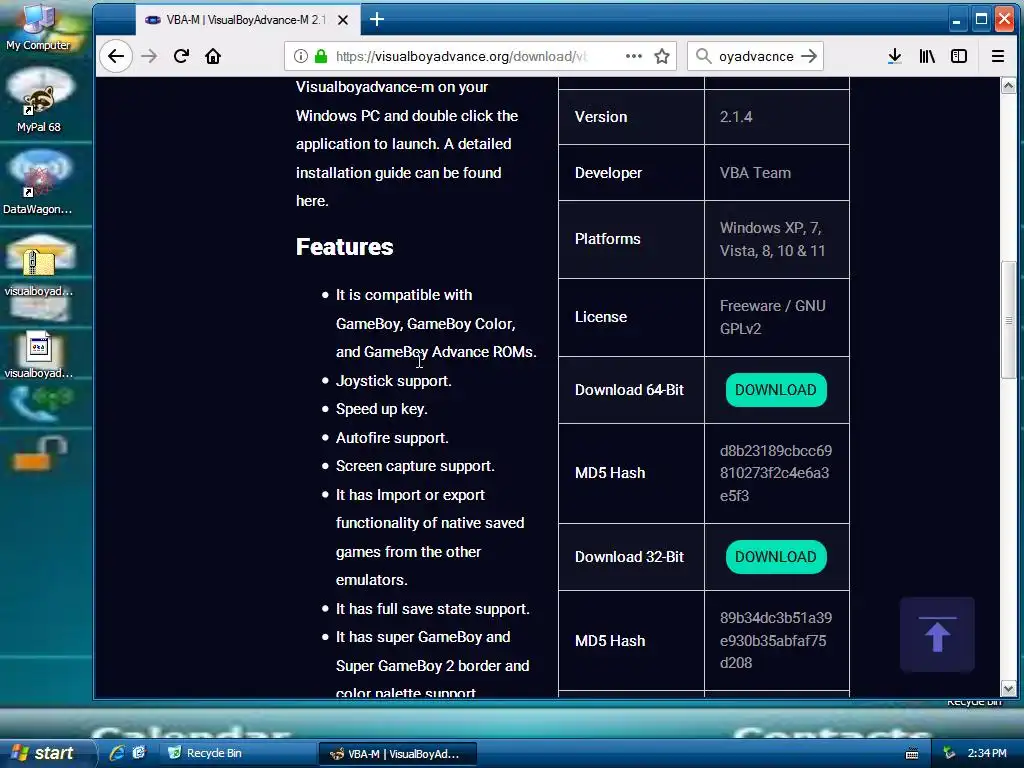Click the 64-bit MD5 hash value d8b23189
The width and height of the screenshot is (1024, 768).
(776, 473)
